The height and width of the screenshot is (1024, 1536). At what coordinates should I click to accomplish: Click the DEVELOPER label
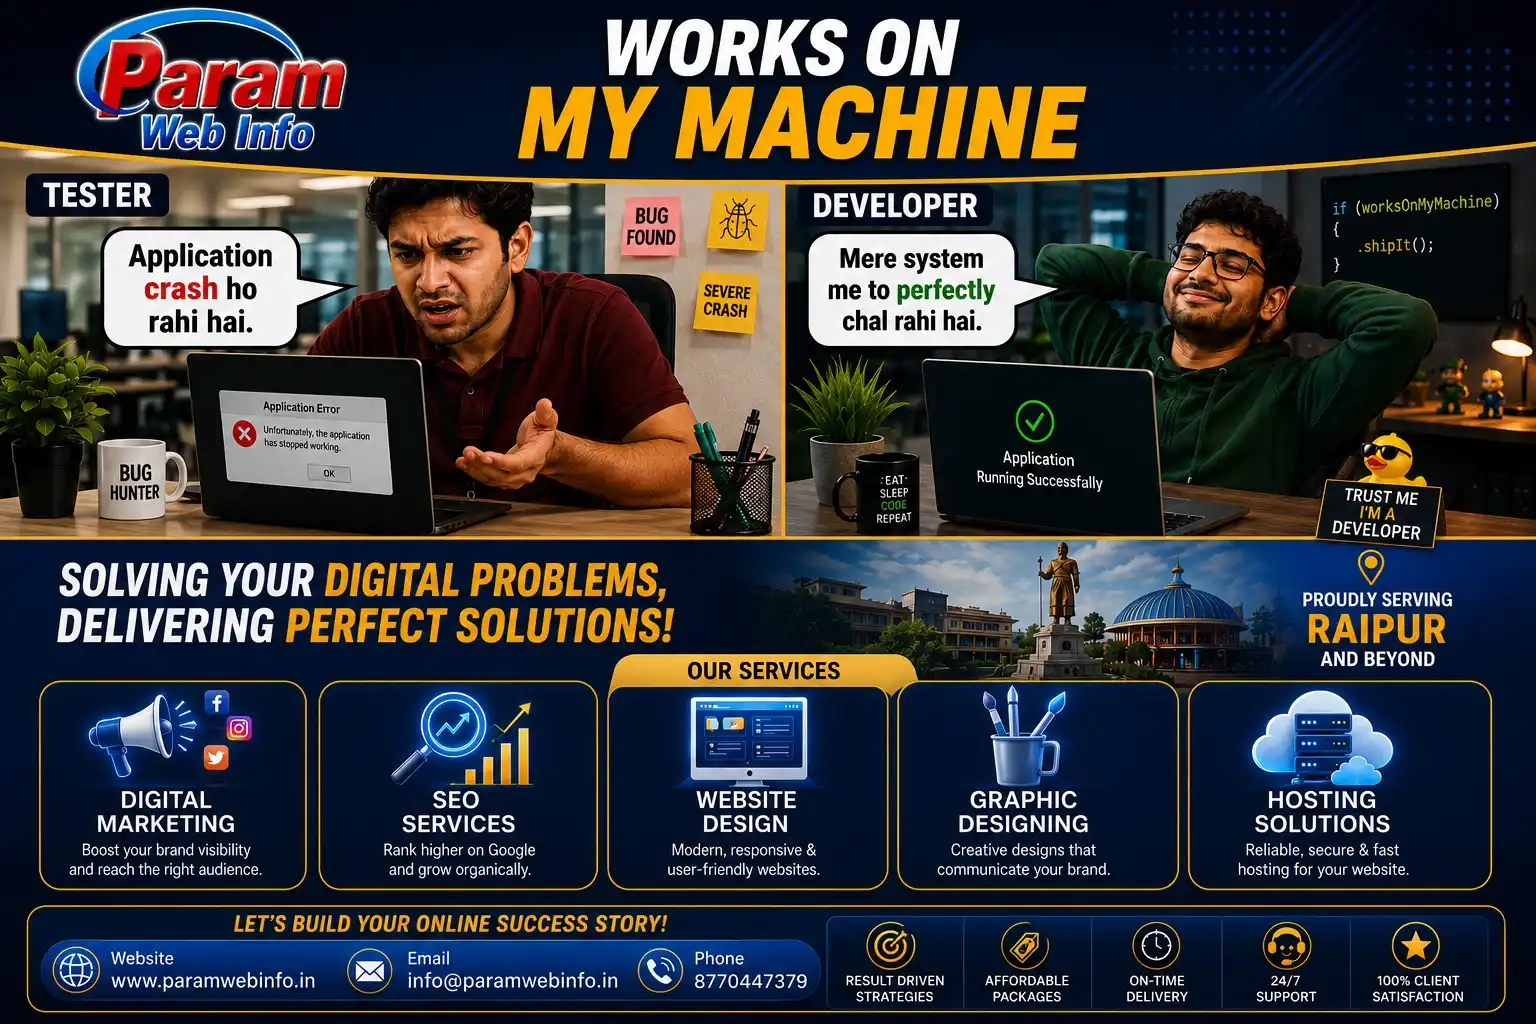895,206
